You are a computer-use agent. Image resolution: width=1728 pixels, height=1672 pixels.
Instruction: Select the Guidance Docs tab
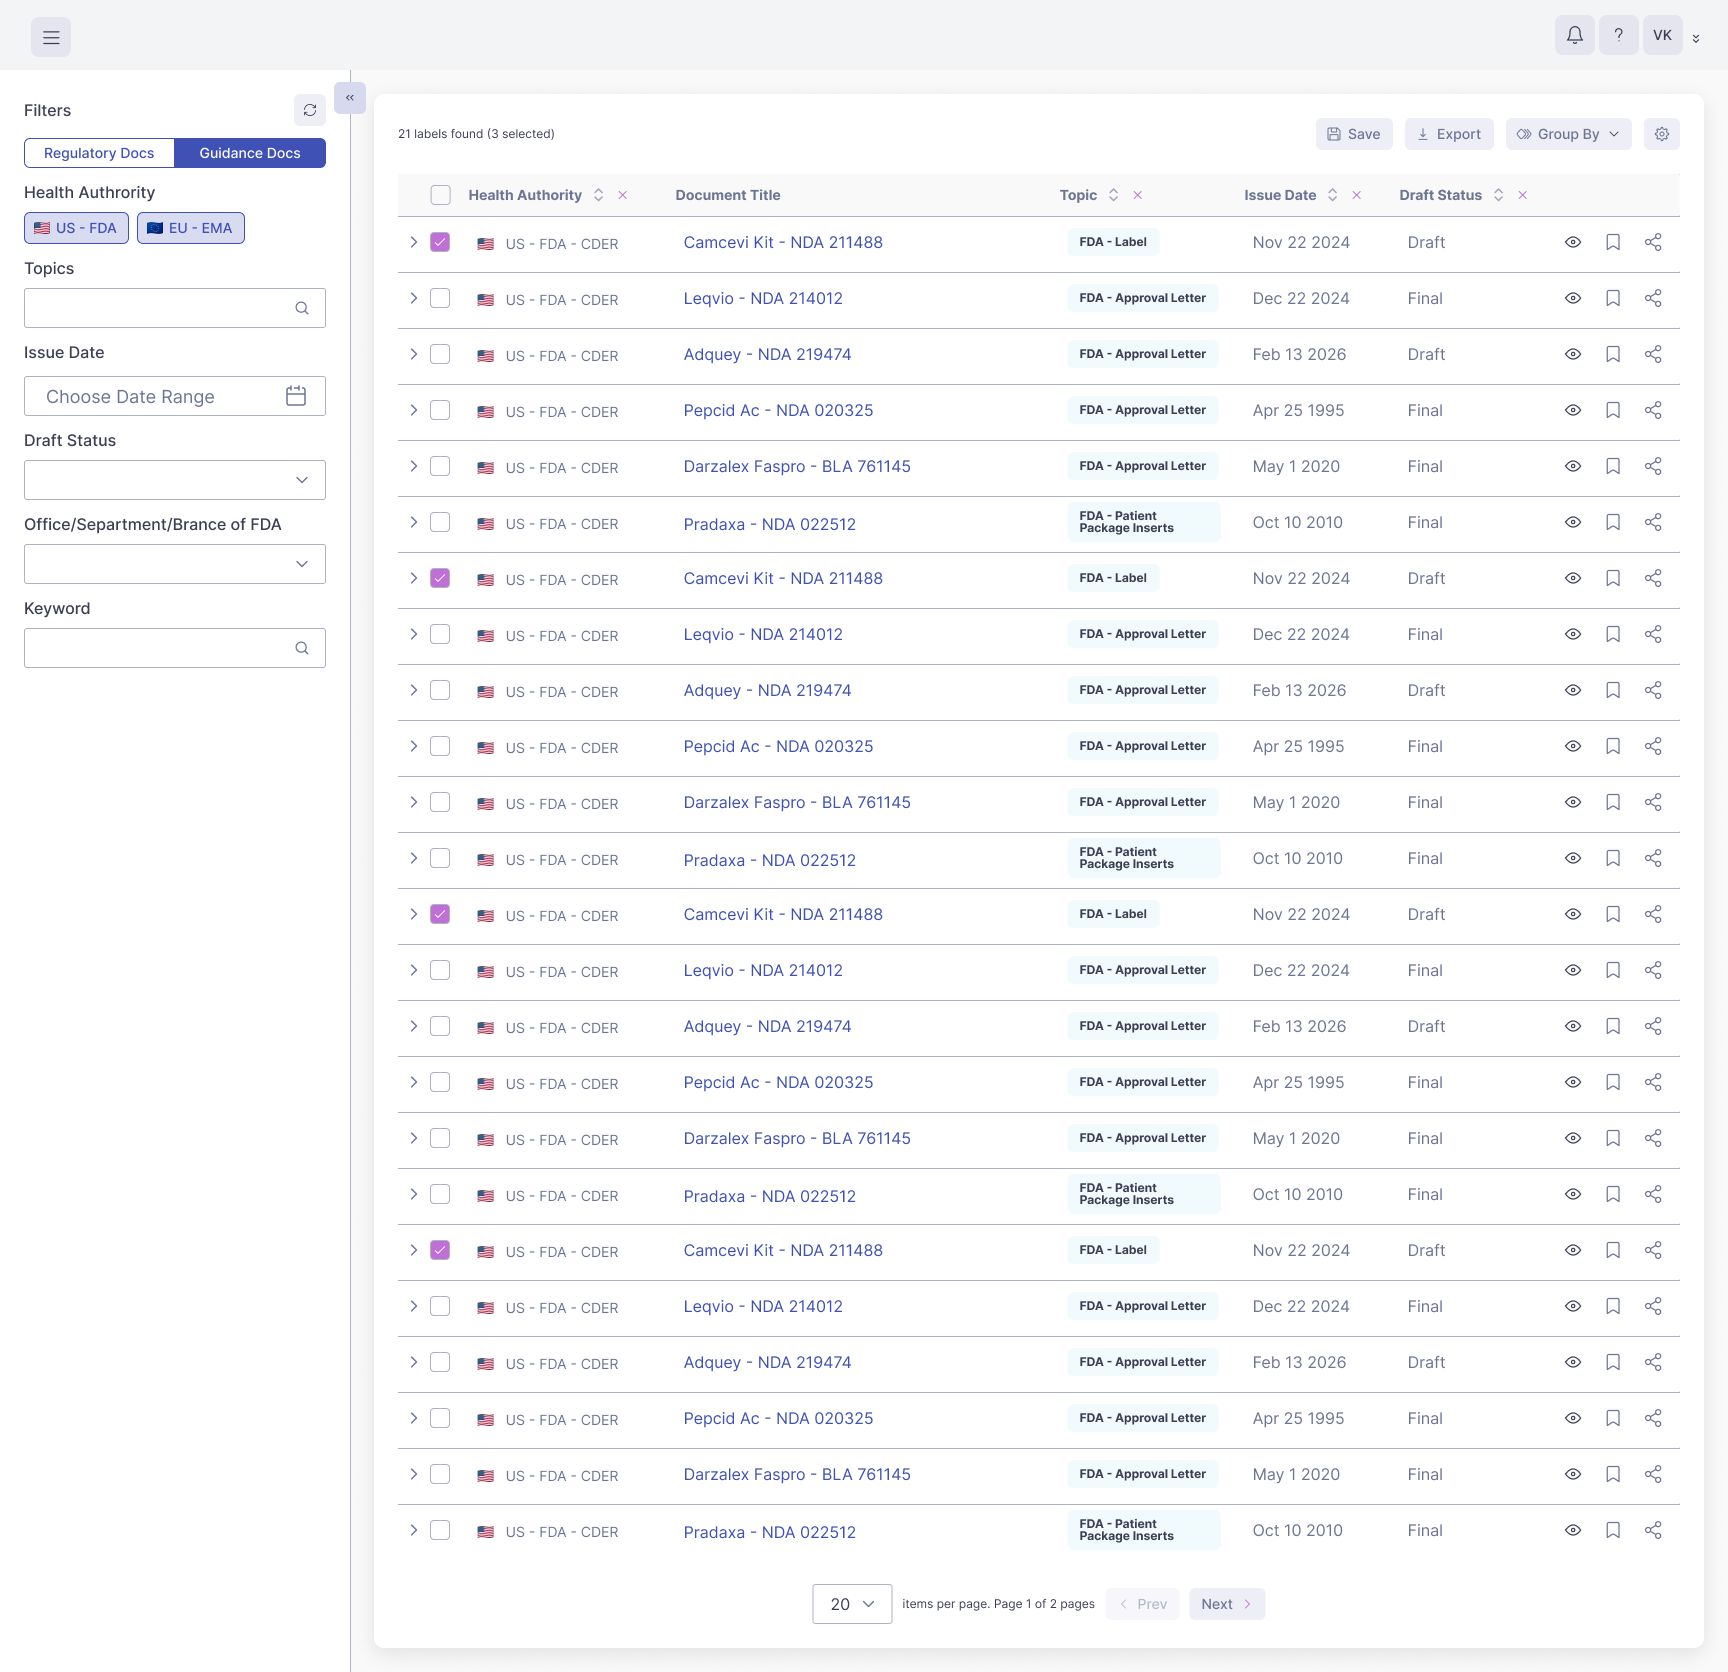click(x=250, y=153)
